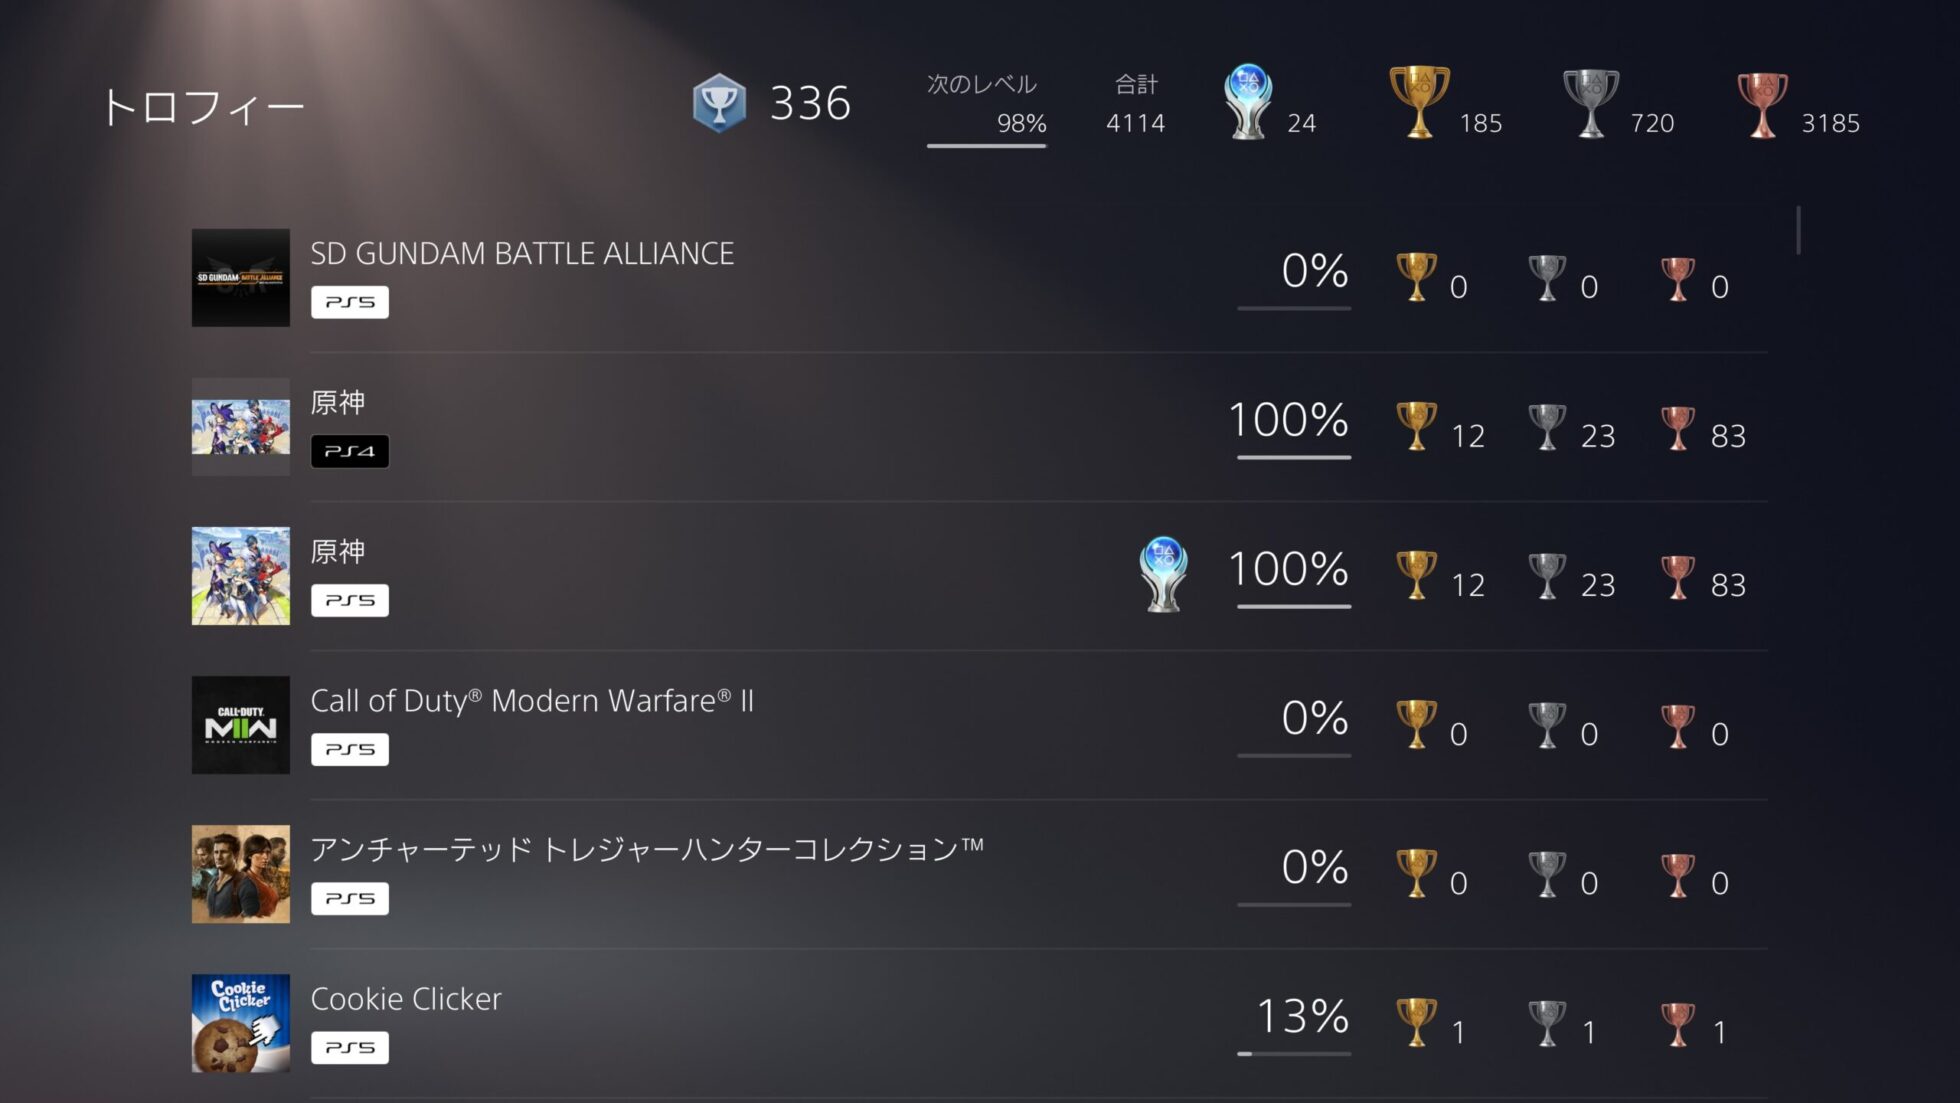Click the platinum trophy icon in header

tap(1248, 102)
